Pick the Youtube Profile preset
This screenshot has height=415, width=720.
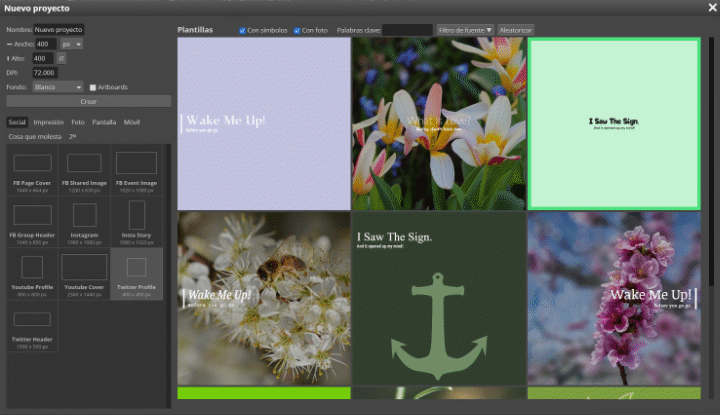point(32,274)
